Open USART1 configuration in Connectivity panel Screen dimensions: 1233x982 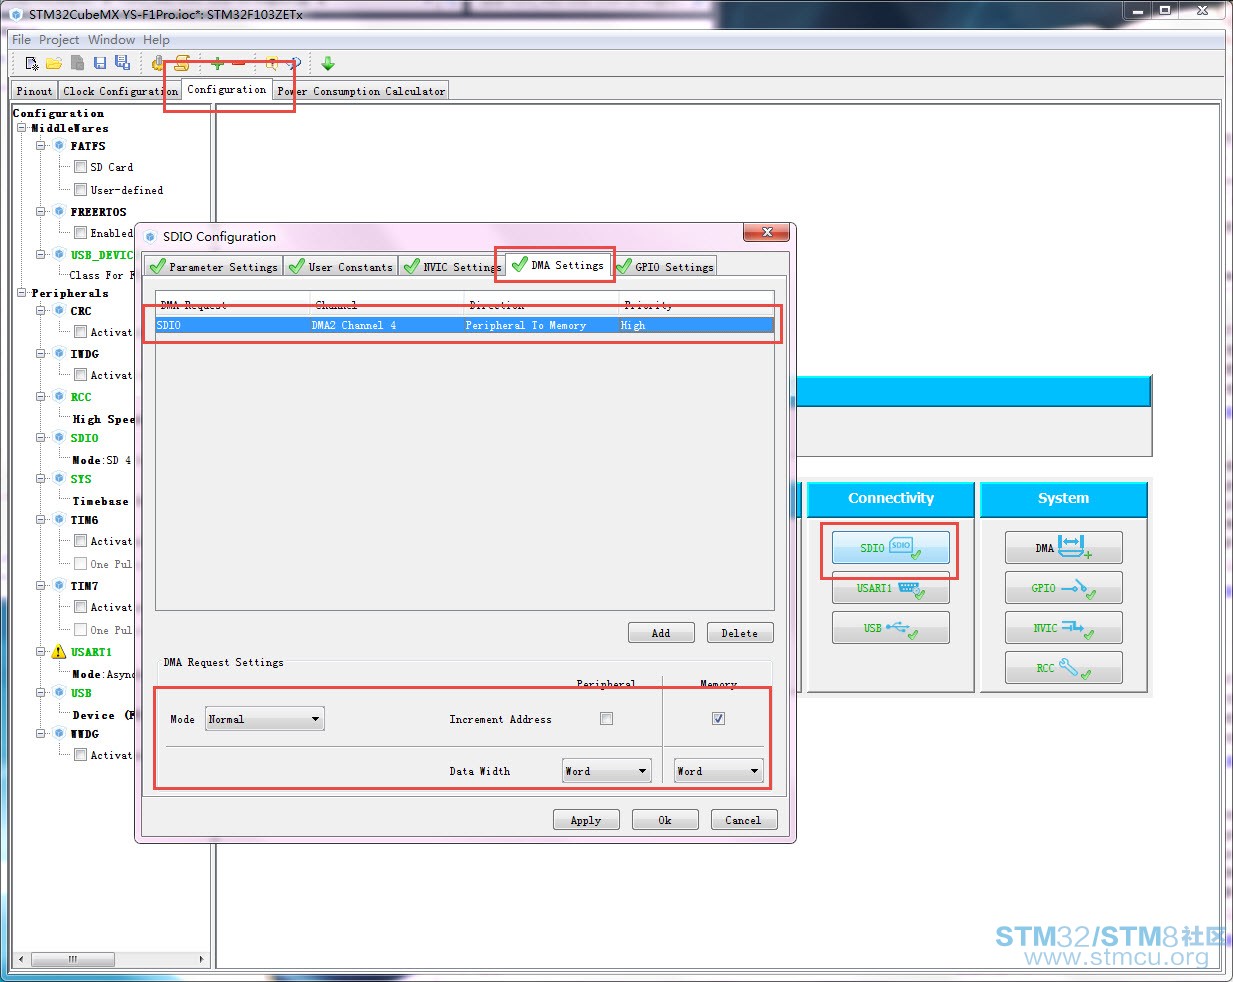[891, 588]
